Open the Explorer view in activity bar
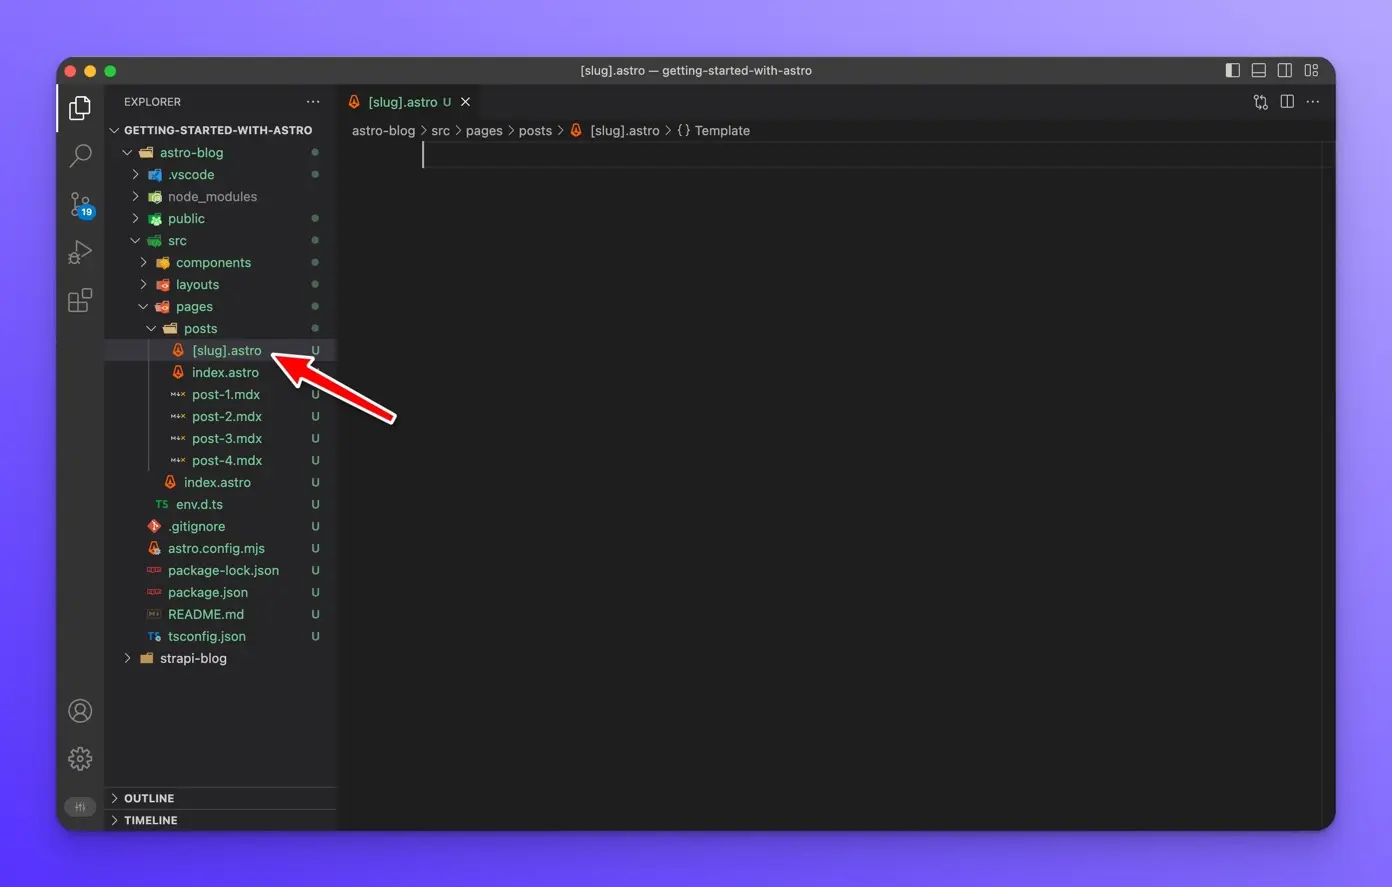Screen dimensions: 1392x887 point(80,108)
